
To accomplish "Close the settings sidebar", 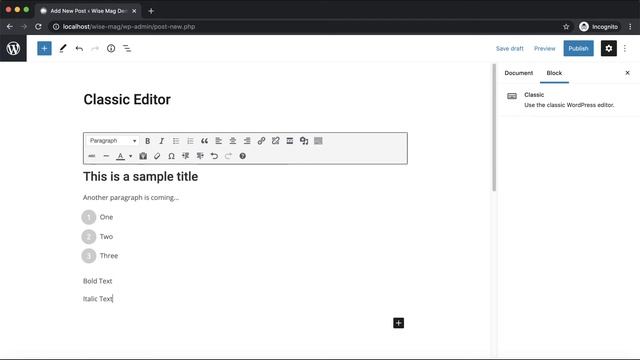I will pos(627,73).
